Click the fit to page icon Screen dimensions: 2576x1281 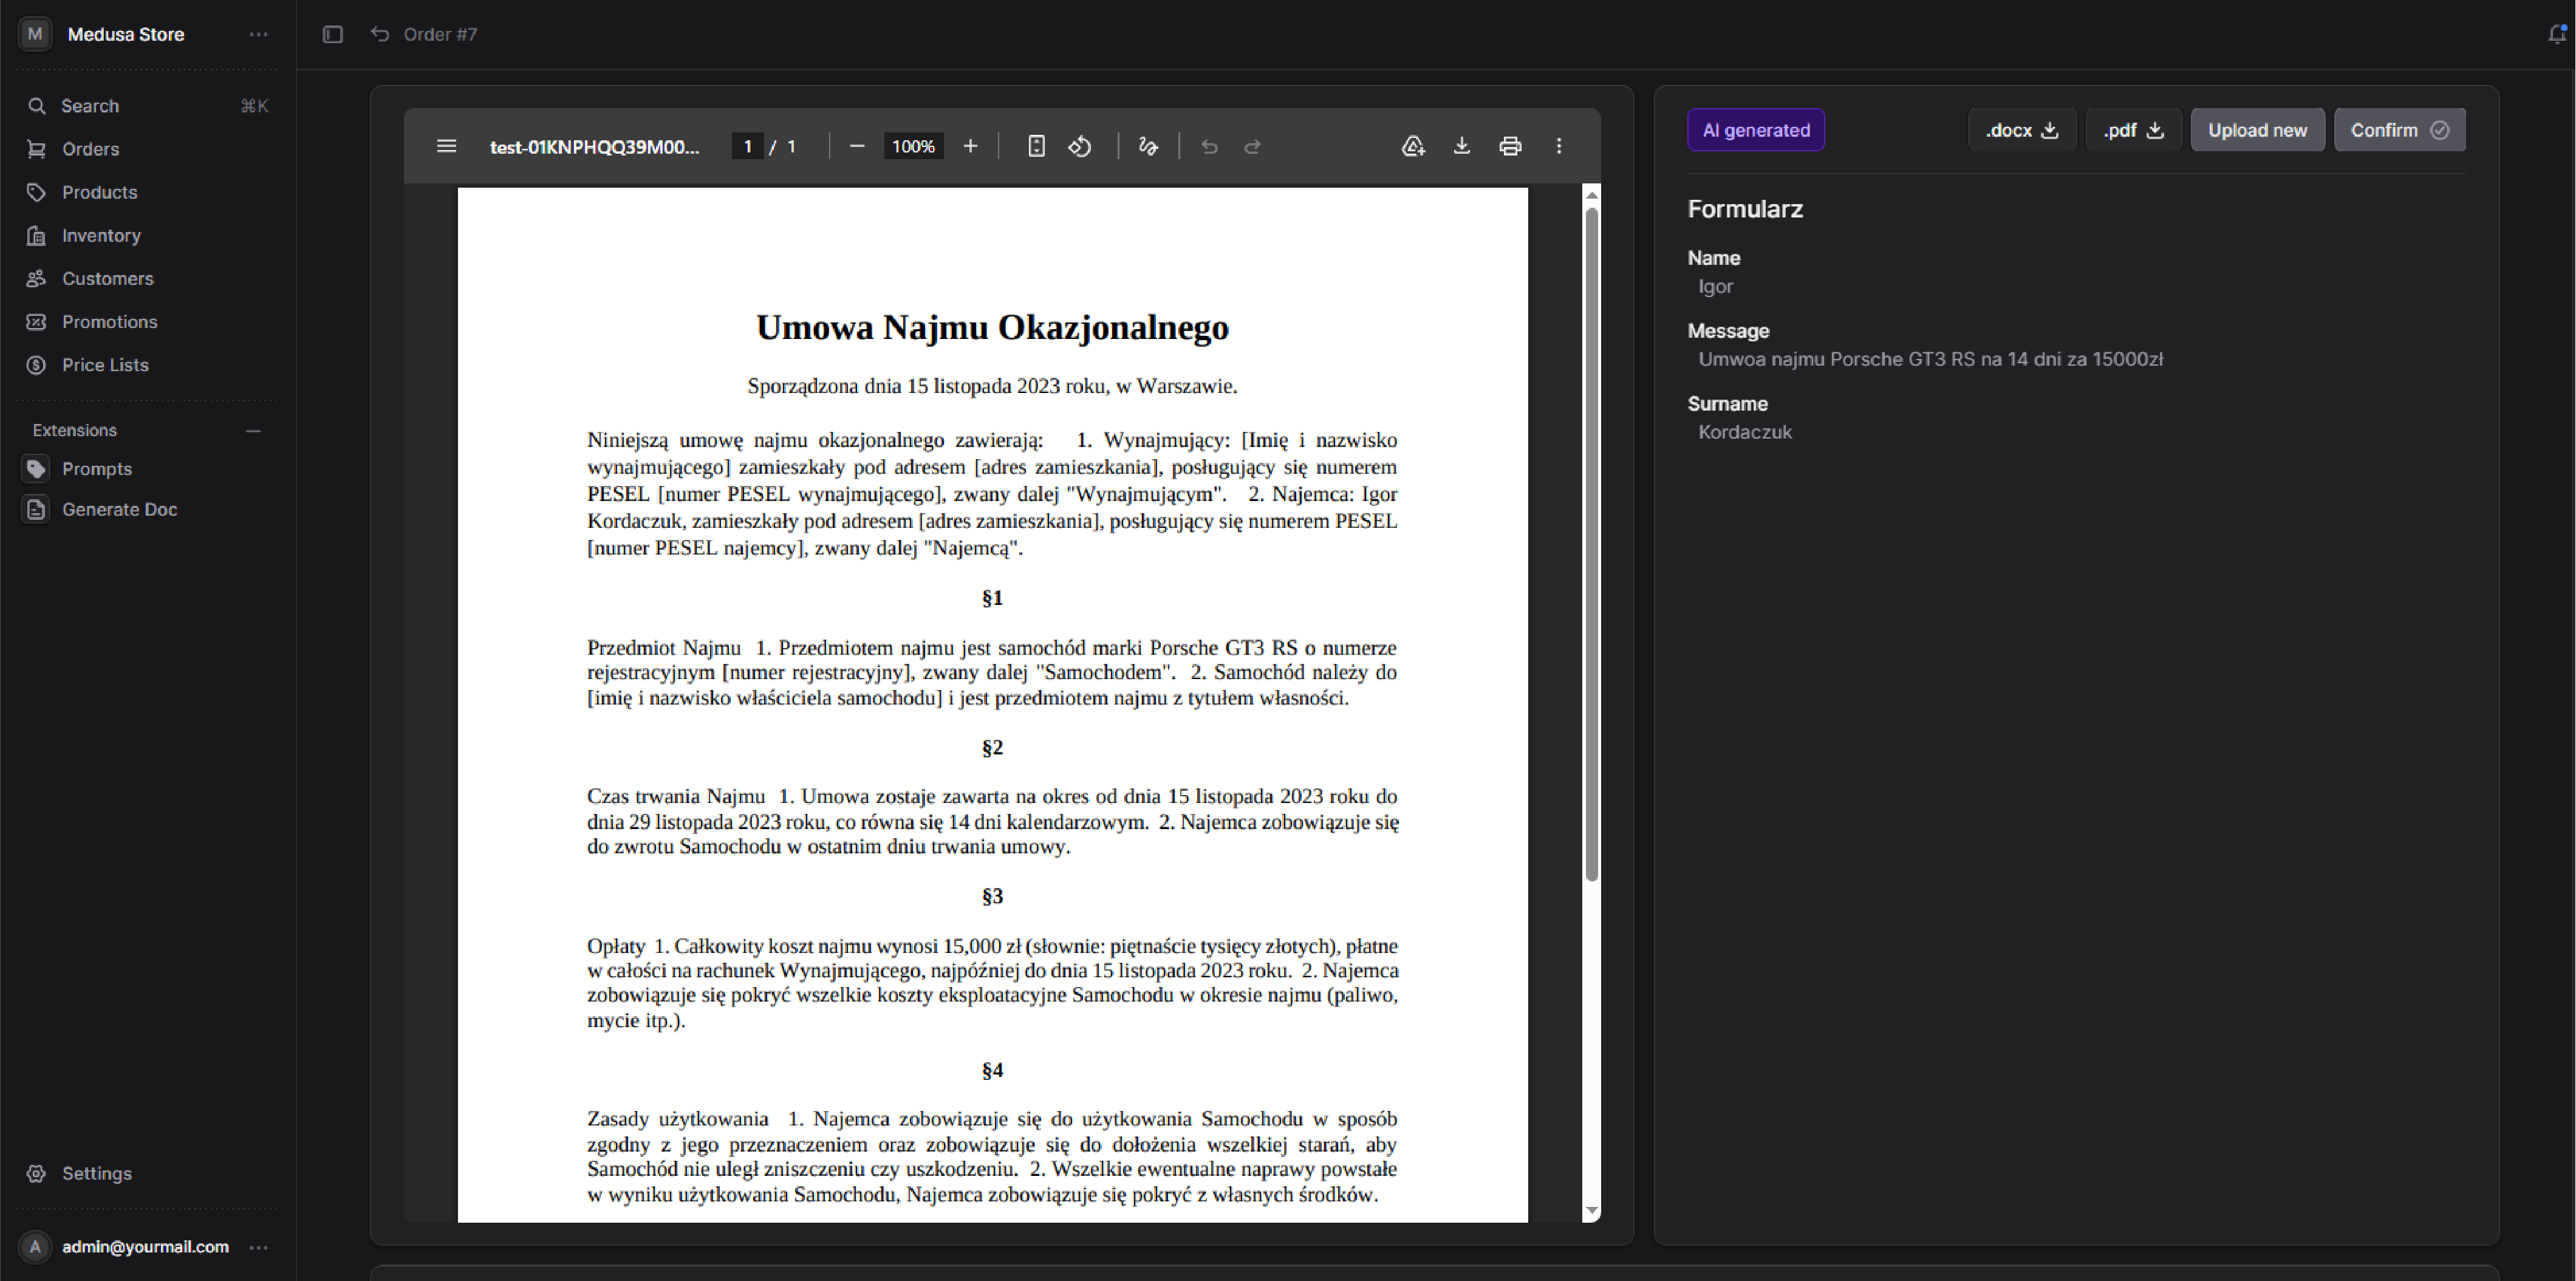click(1036, 146)
